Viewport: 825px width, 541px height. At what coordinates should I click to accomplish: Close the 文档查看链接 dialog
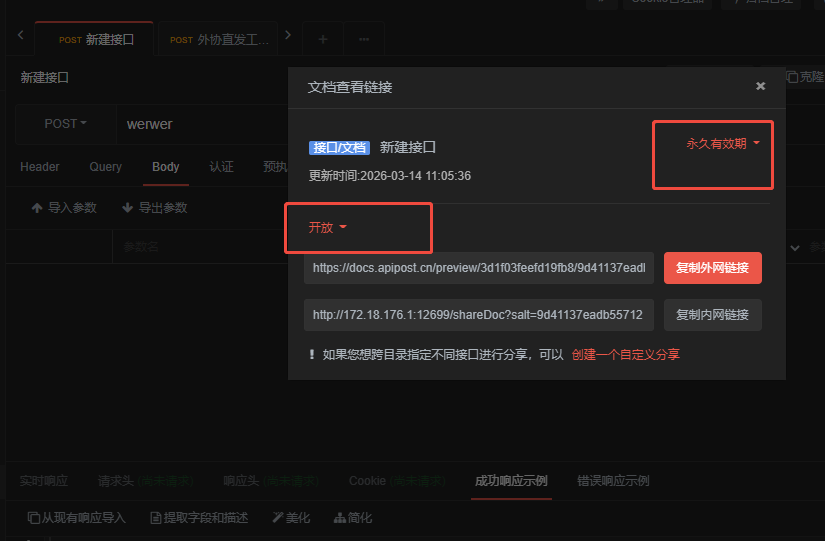click(760, 86)
